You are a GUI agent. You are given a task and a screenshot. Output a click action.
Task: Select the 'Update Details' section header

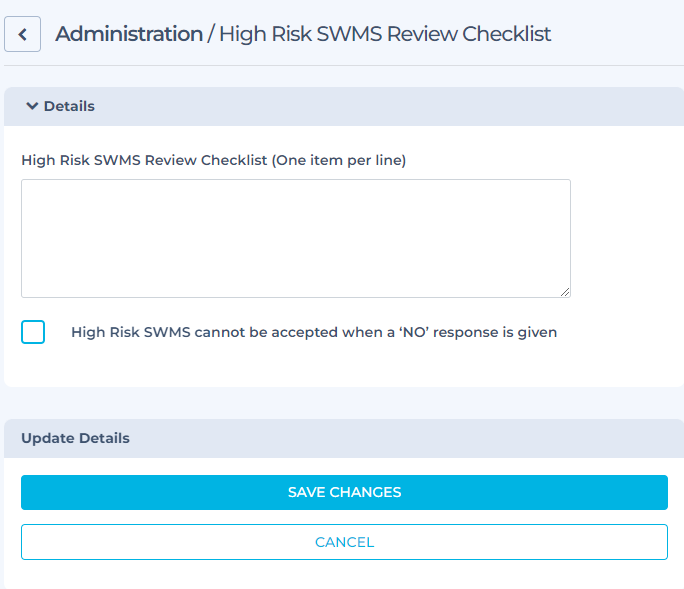[x=75, y=438]
